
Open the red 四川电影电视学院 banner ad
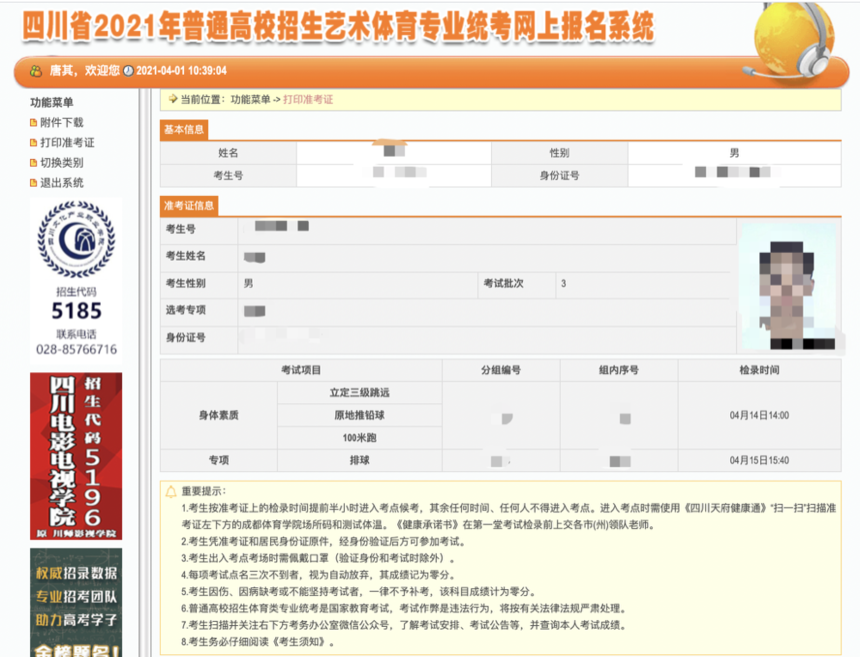tap(76, 456)
